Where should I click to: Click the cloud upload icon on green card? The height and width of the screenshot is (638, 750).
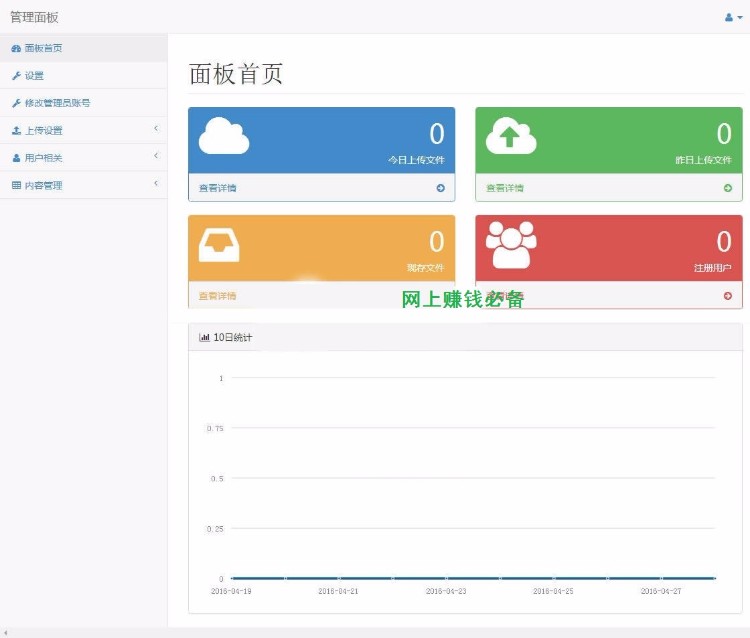(x=511, y=135)
